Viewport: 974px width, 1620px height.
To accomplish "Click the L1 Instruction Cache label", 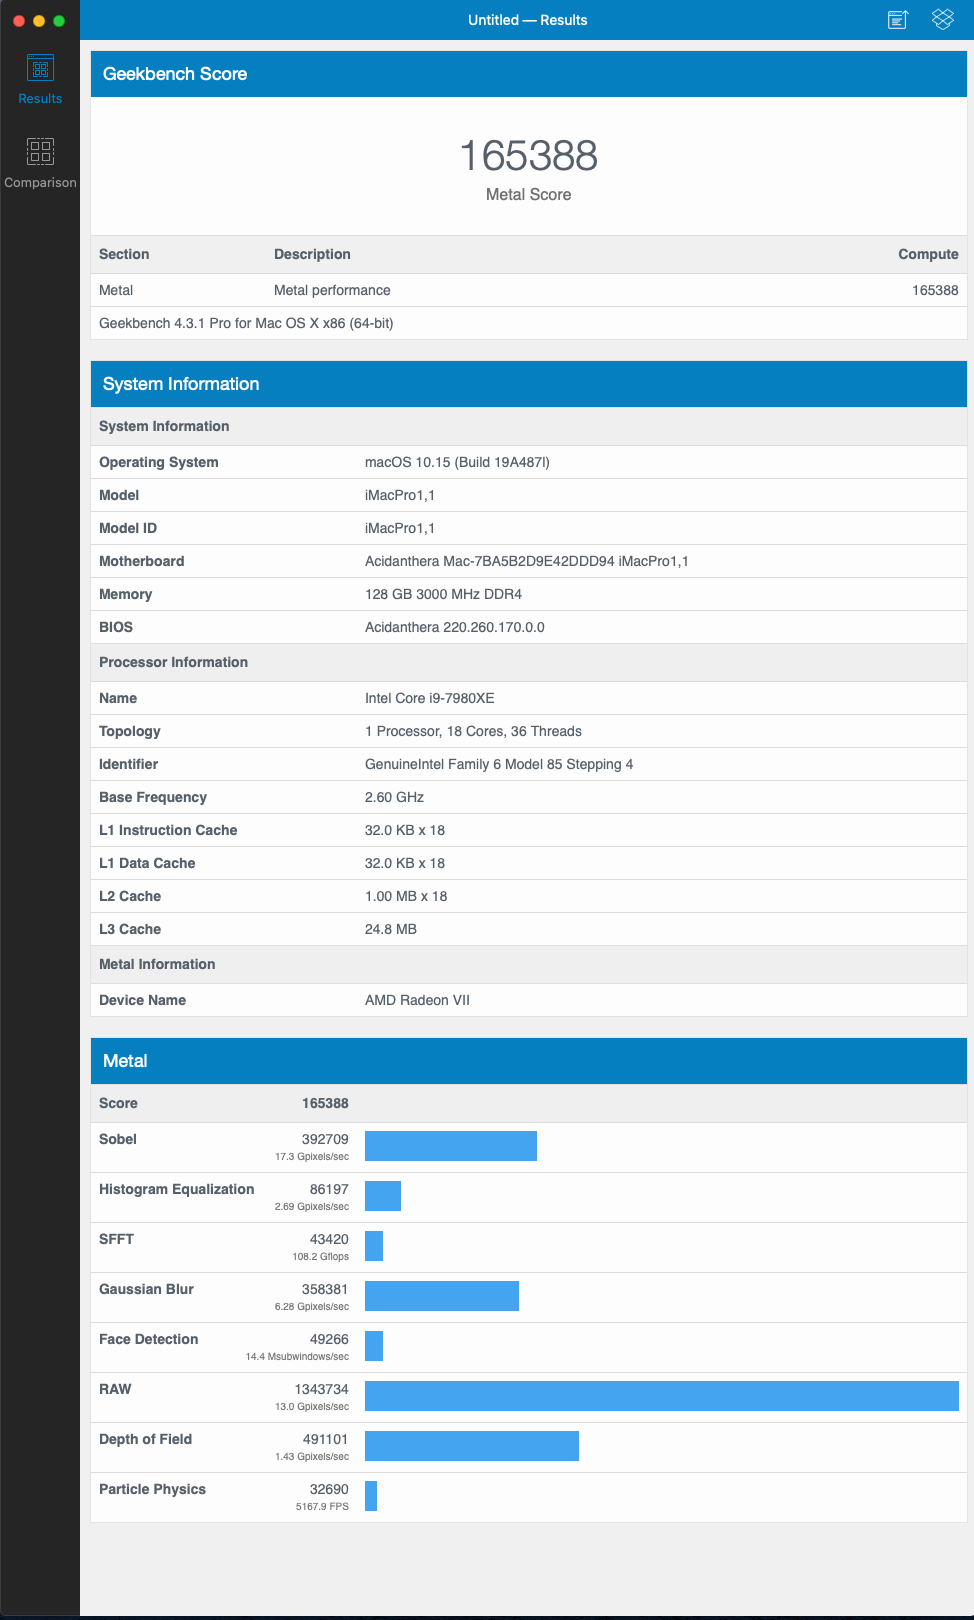I will (x=168, y=830).
